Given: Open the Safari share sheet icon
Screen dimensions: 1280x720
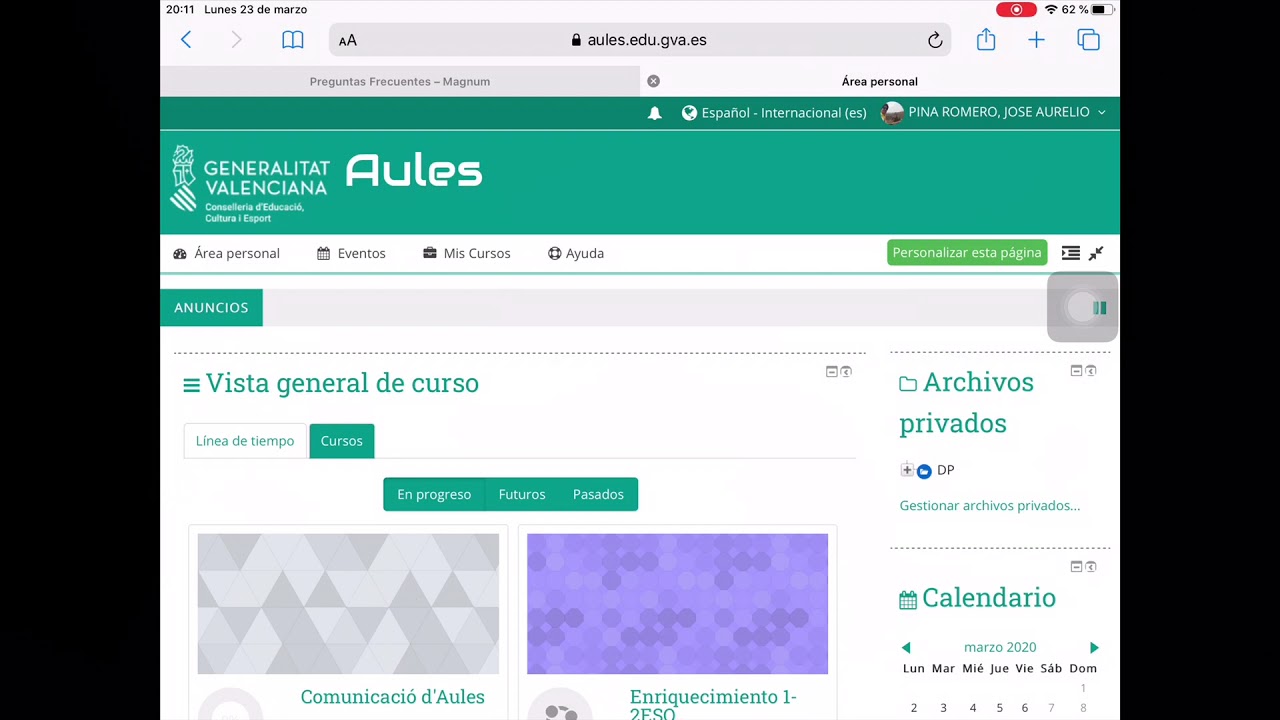Looking at the screenshot, I should coord(986,39).
